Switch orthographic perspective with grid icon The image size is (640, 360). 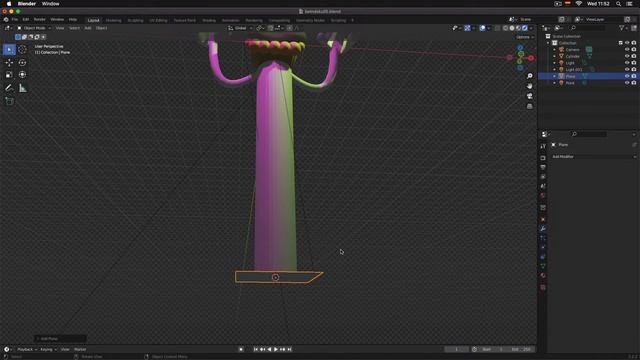click(529, 106)
